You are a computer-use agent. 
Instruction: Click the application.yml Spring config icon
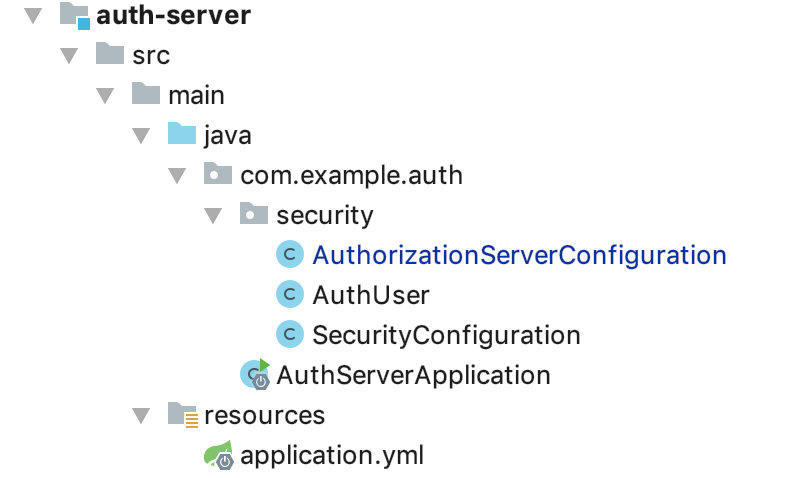click(x=218, y=454)
